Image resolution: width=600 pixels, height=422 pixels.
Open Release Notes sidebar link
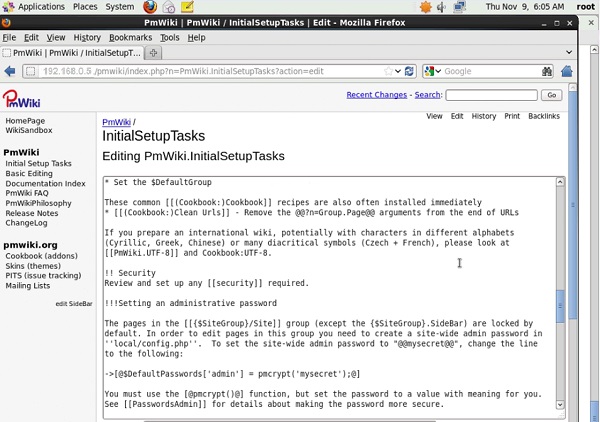(32, 213)
